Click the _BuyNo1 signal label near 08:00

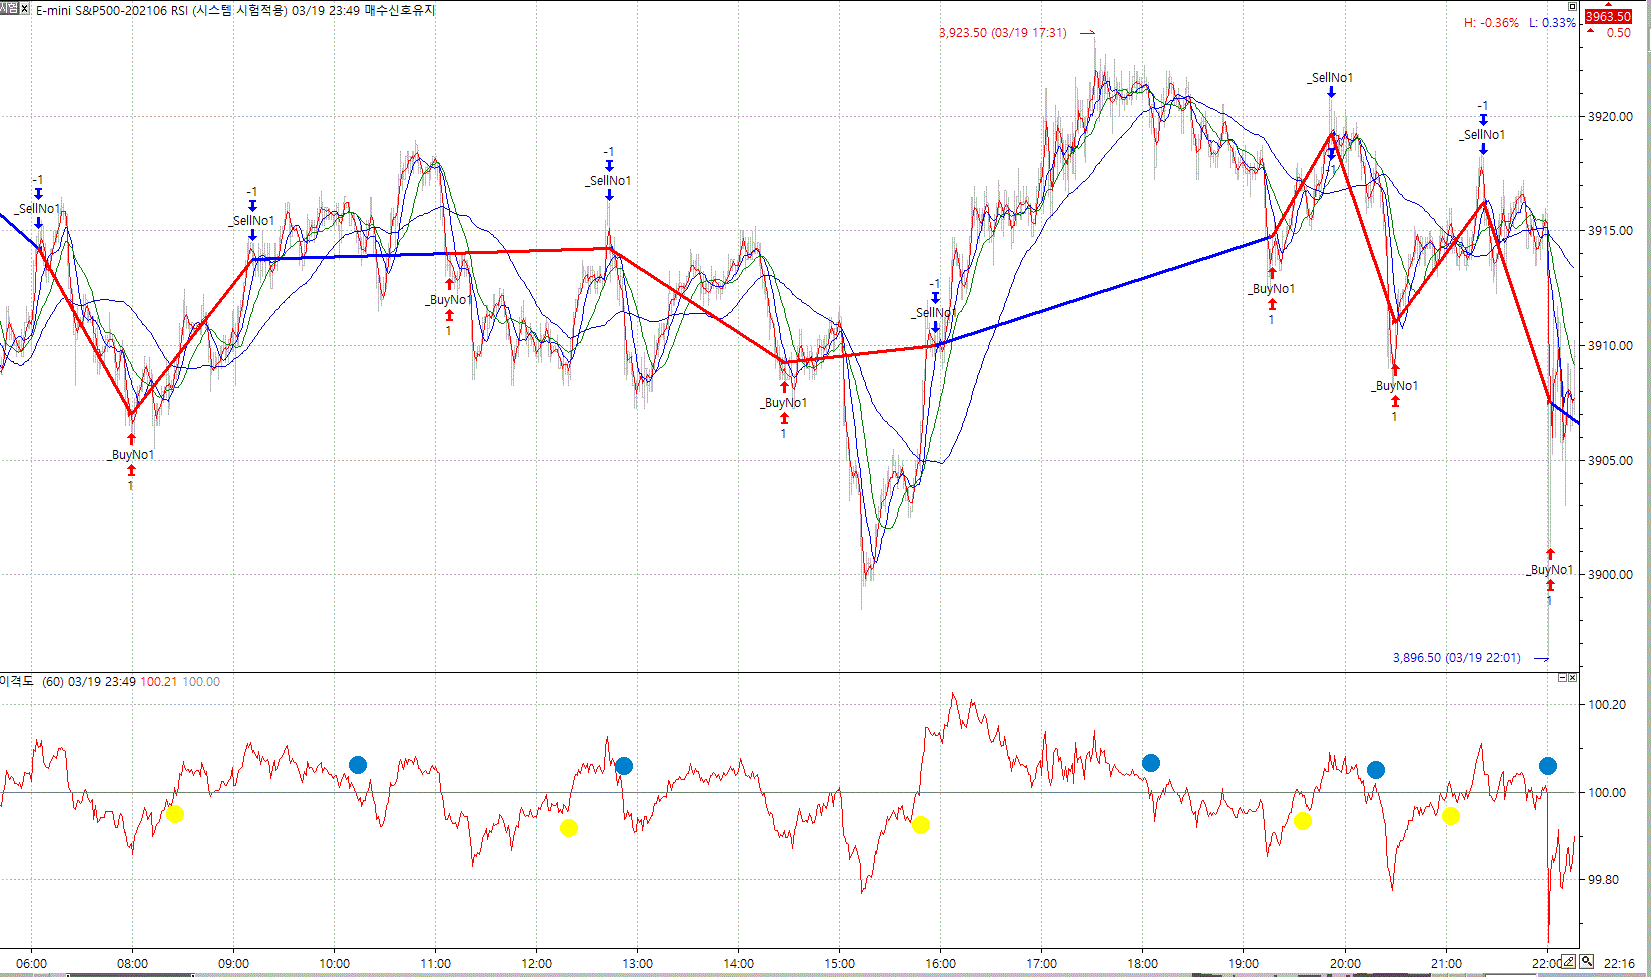click(x=132, y=455)
